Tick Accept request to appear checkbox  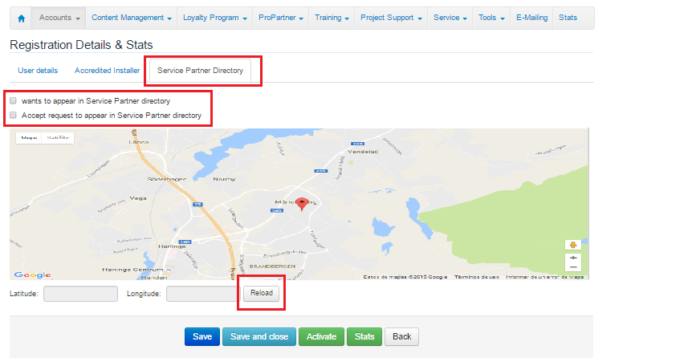coord(13,115)
